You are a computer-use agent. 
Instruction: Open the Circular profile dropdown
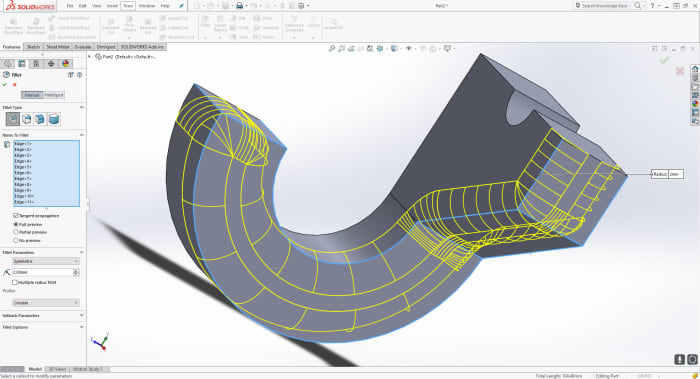[x=46, y=303]
